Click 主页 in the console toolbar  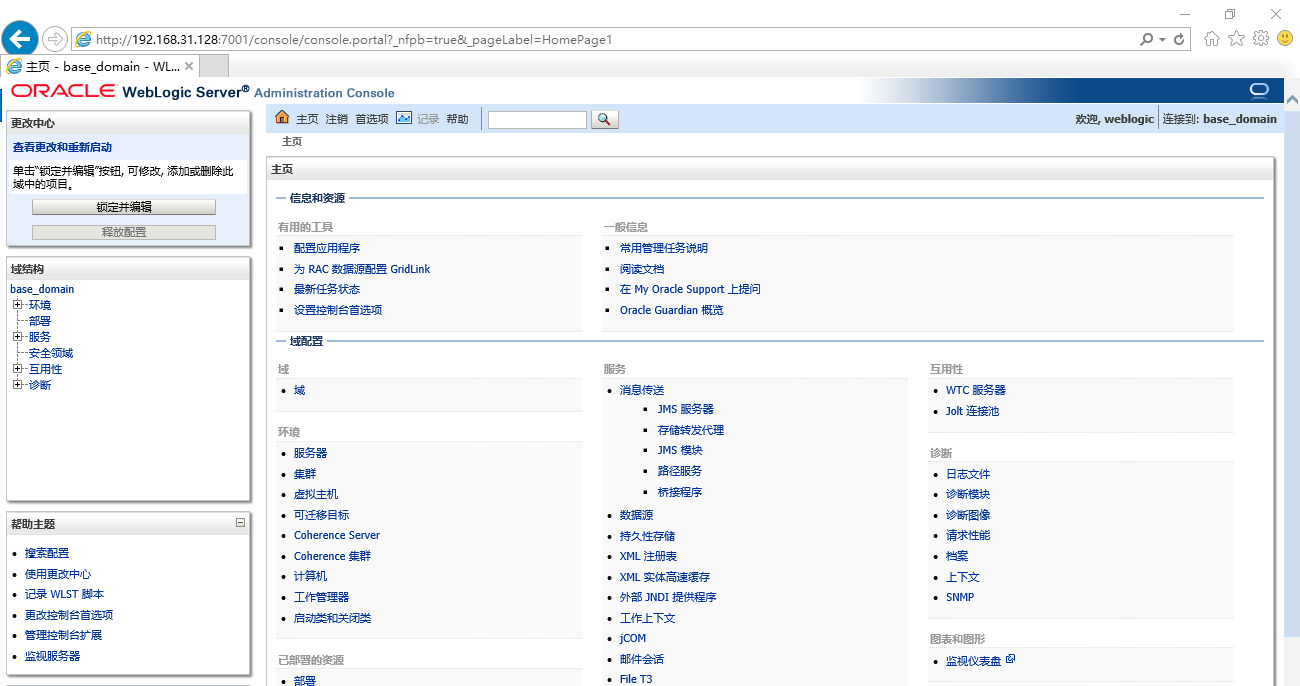(x=307, y=119)
